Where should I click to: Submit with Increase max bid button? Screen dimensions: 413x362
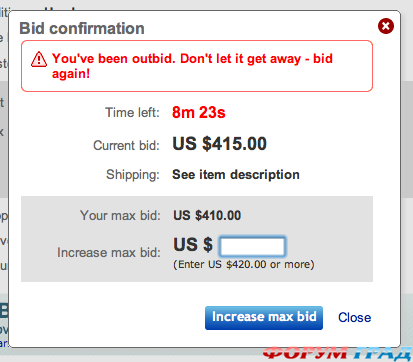(264, 318)
